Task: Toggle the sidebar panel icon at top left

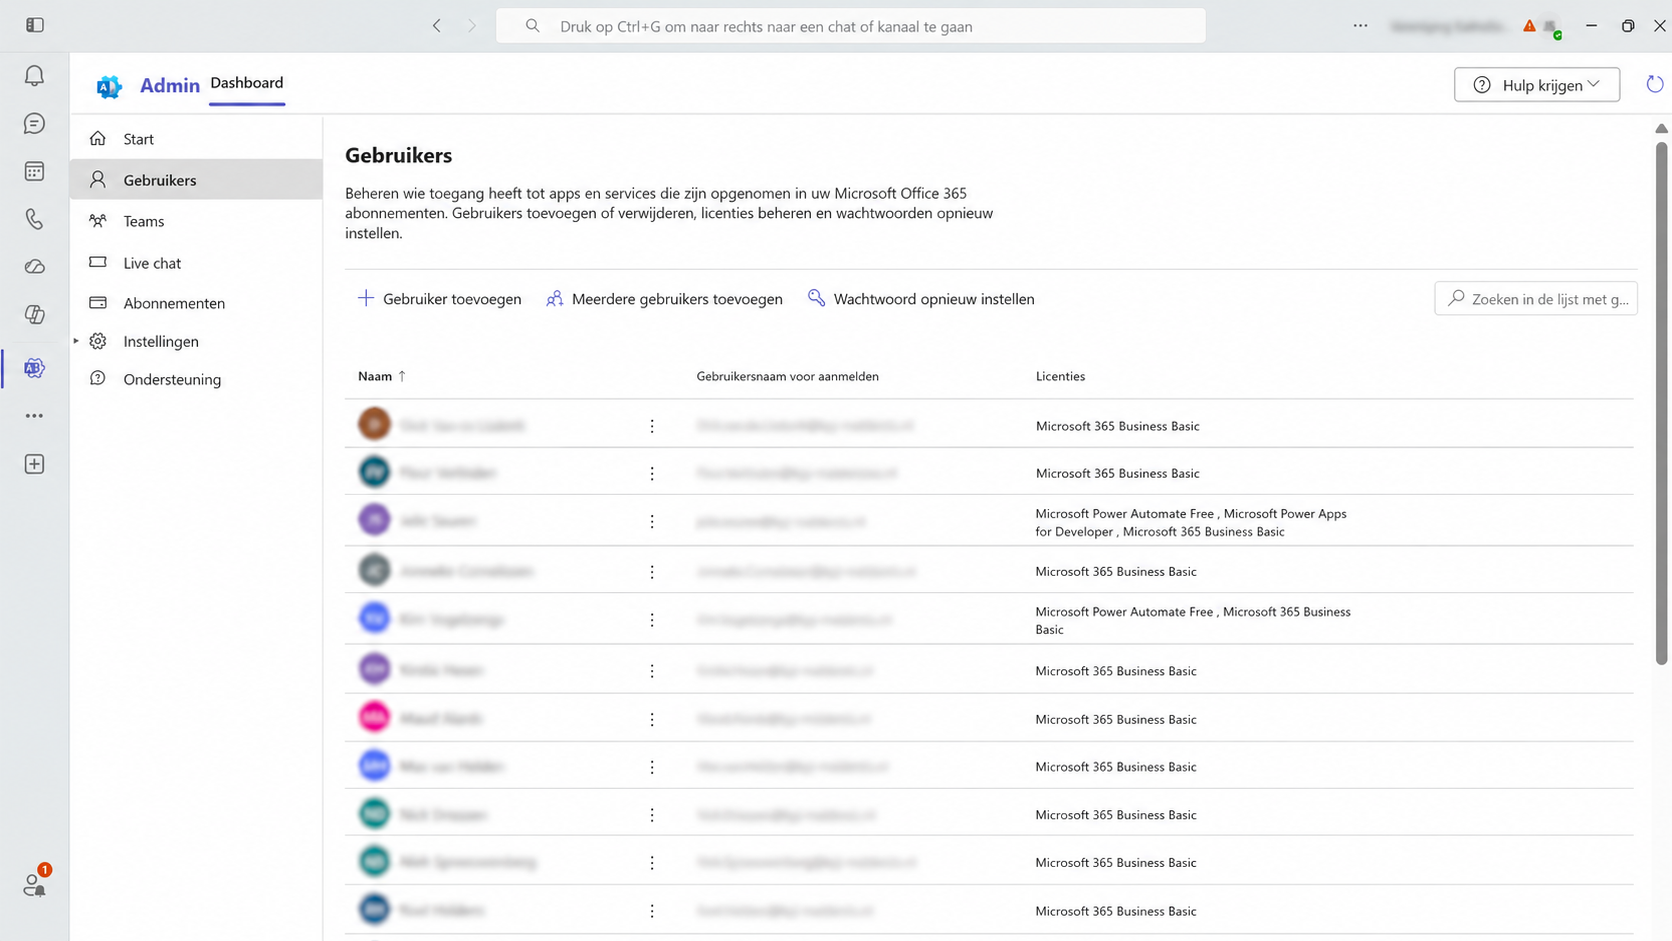Action: coord(35,25)
